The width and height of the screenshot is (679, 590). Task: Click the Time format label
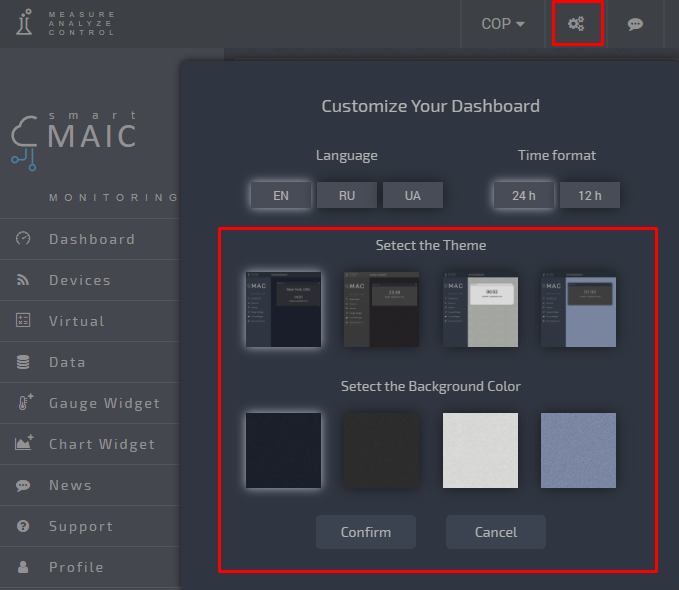coord(557,155)
